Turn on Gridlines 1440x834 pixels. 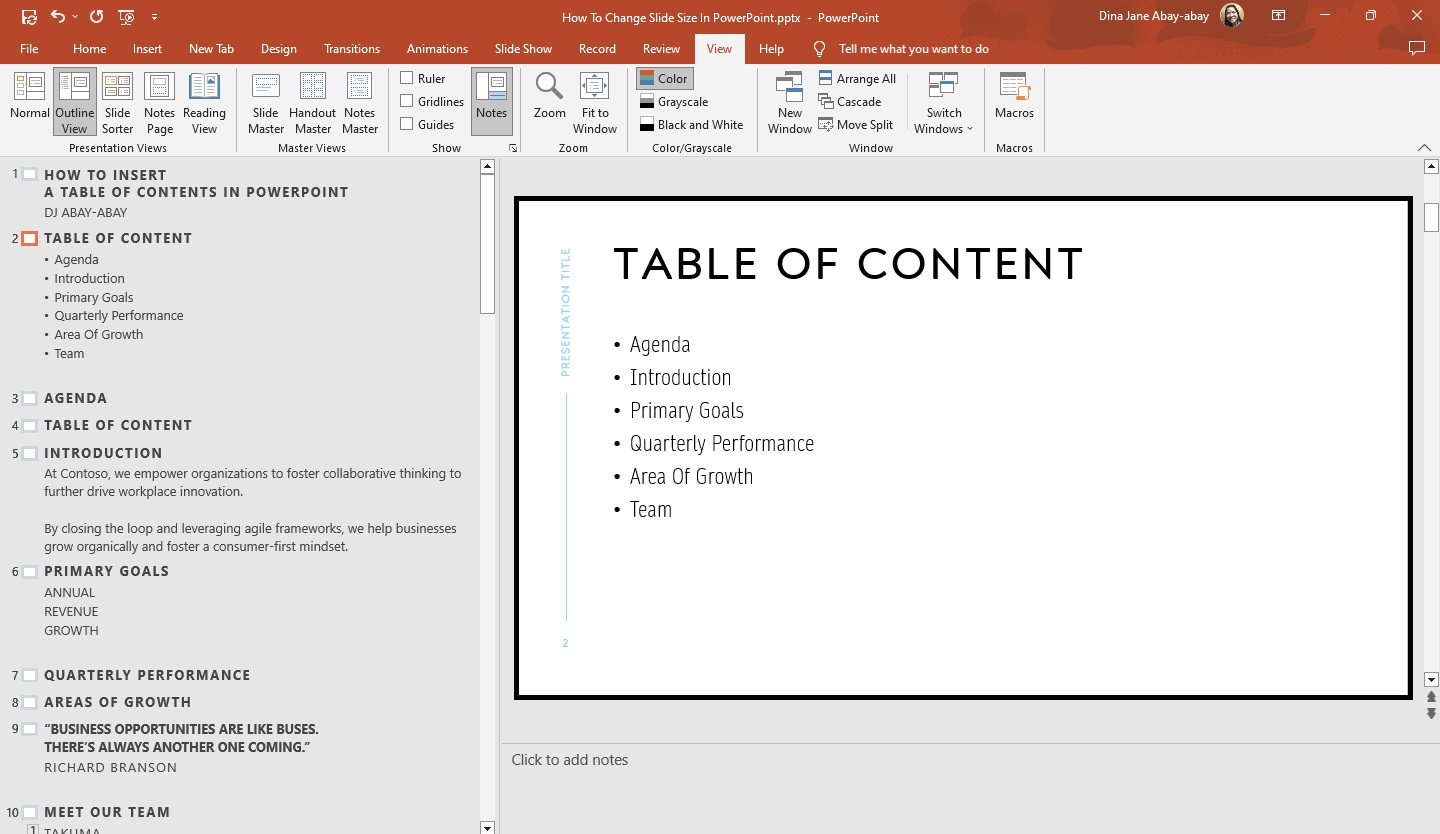click(407, 101)
